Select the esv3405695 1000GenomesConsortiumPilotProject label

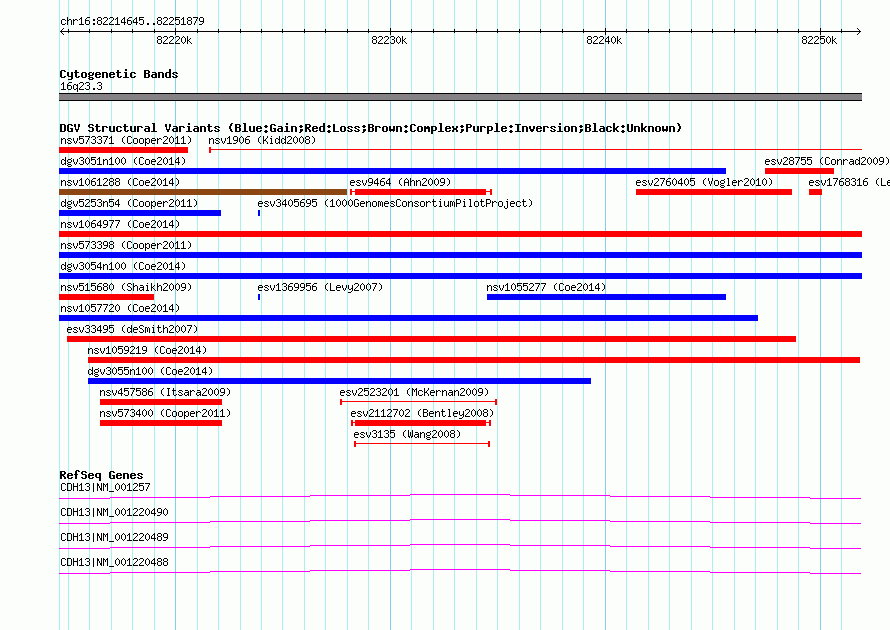pos(395,203)
